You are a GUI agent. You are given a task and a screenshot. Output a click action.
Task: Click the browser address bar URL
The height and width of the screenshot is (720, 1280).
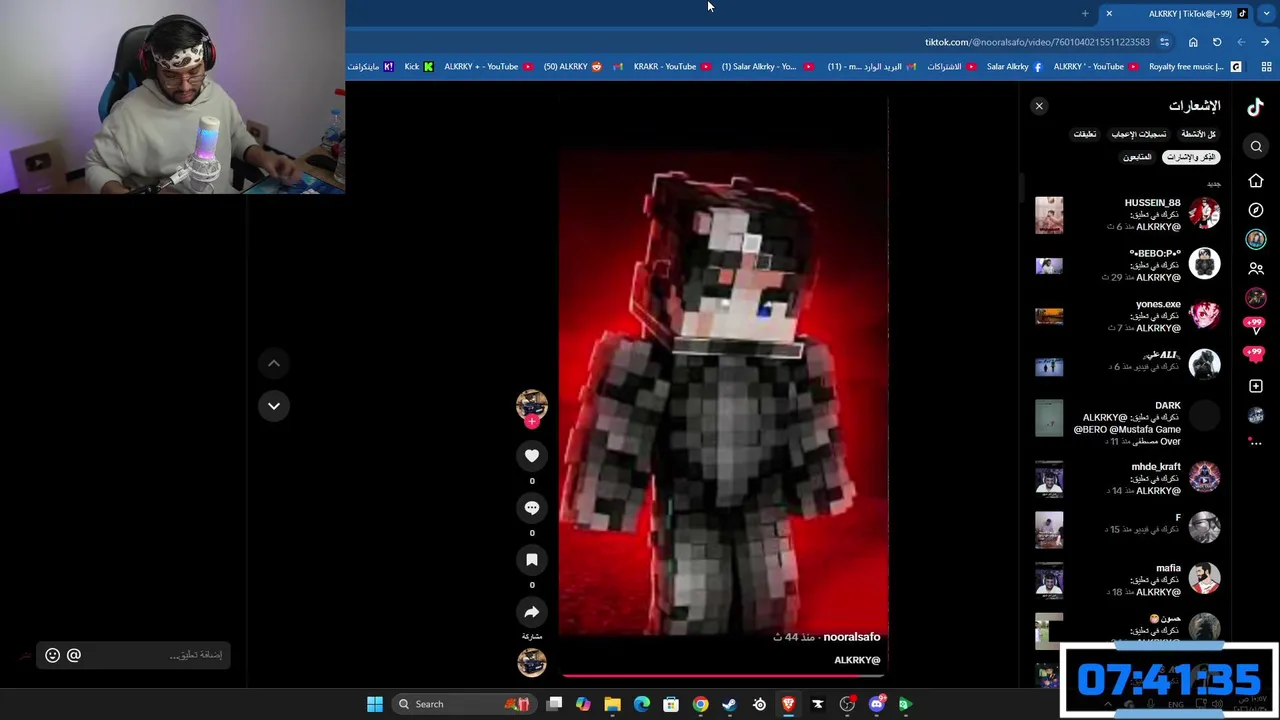click(x=1037, y=42)
